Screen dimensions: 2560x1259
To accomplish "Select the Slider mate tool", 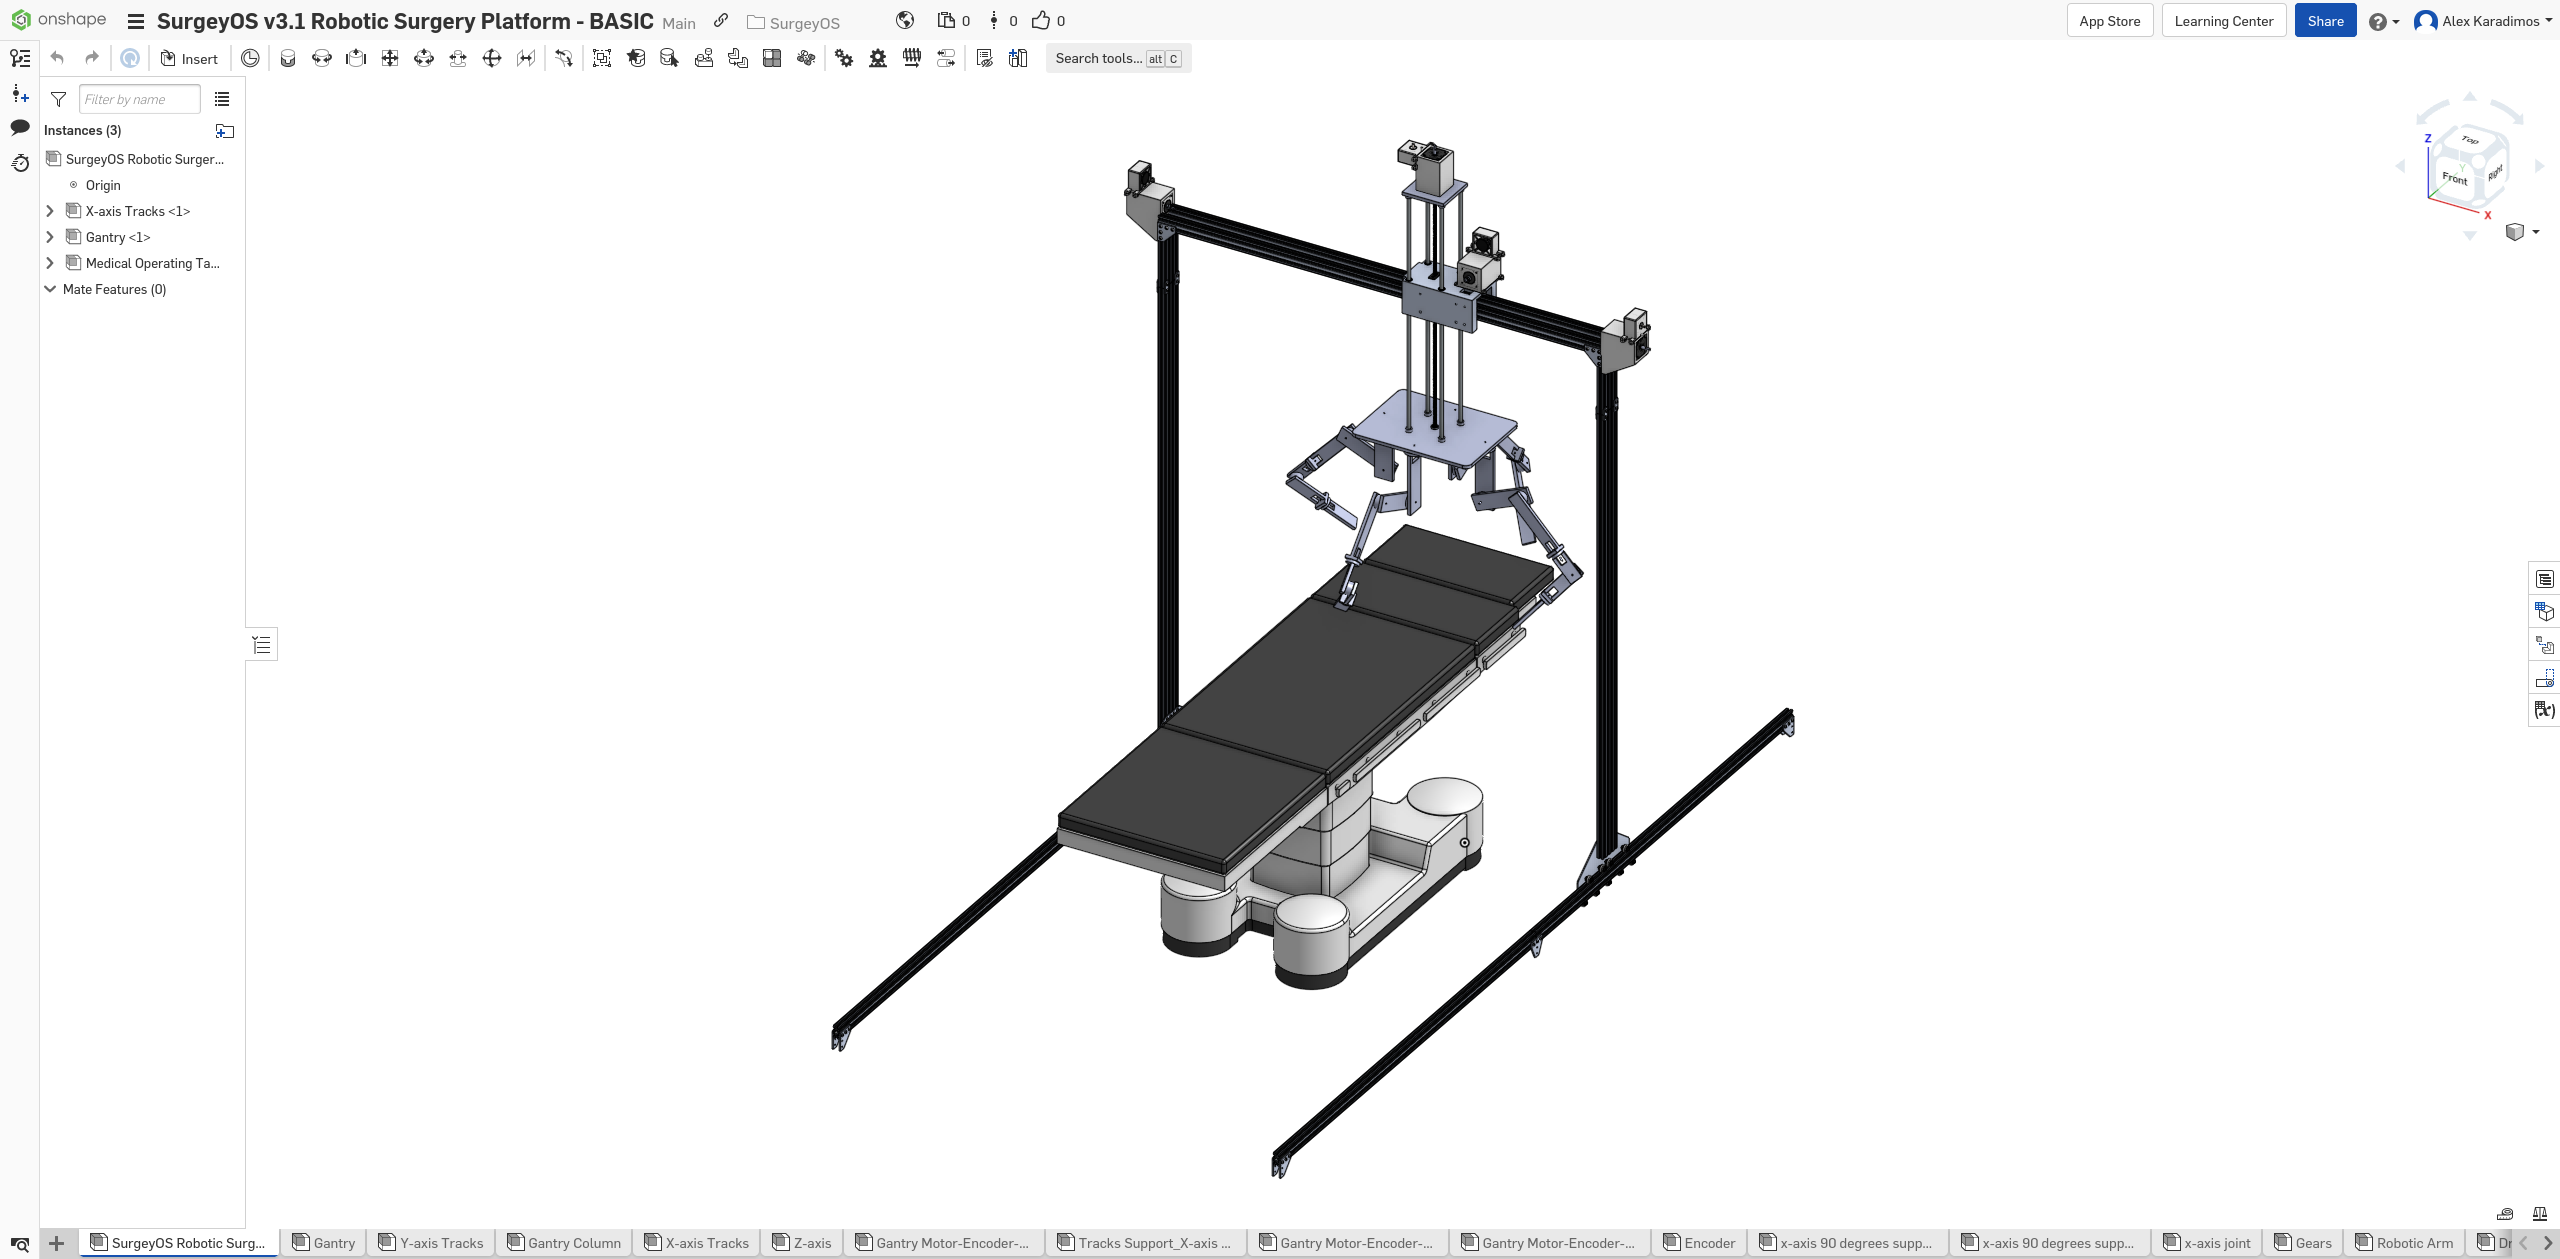I will click(x=356, y=58).
